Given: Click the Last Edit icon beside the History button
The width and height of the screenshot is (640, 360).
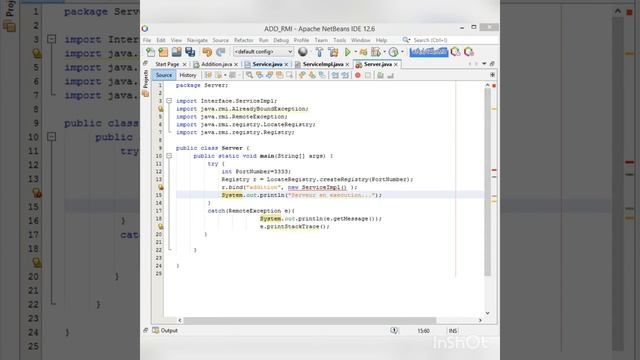Looking at the screenshot, I should (208, 75).
